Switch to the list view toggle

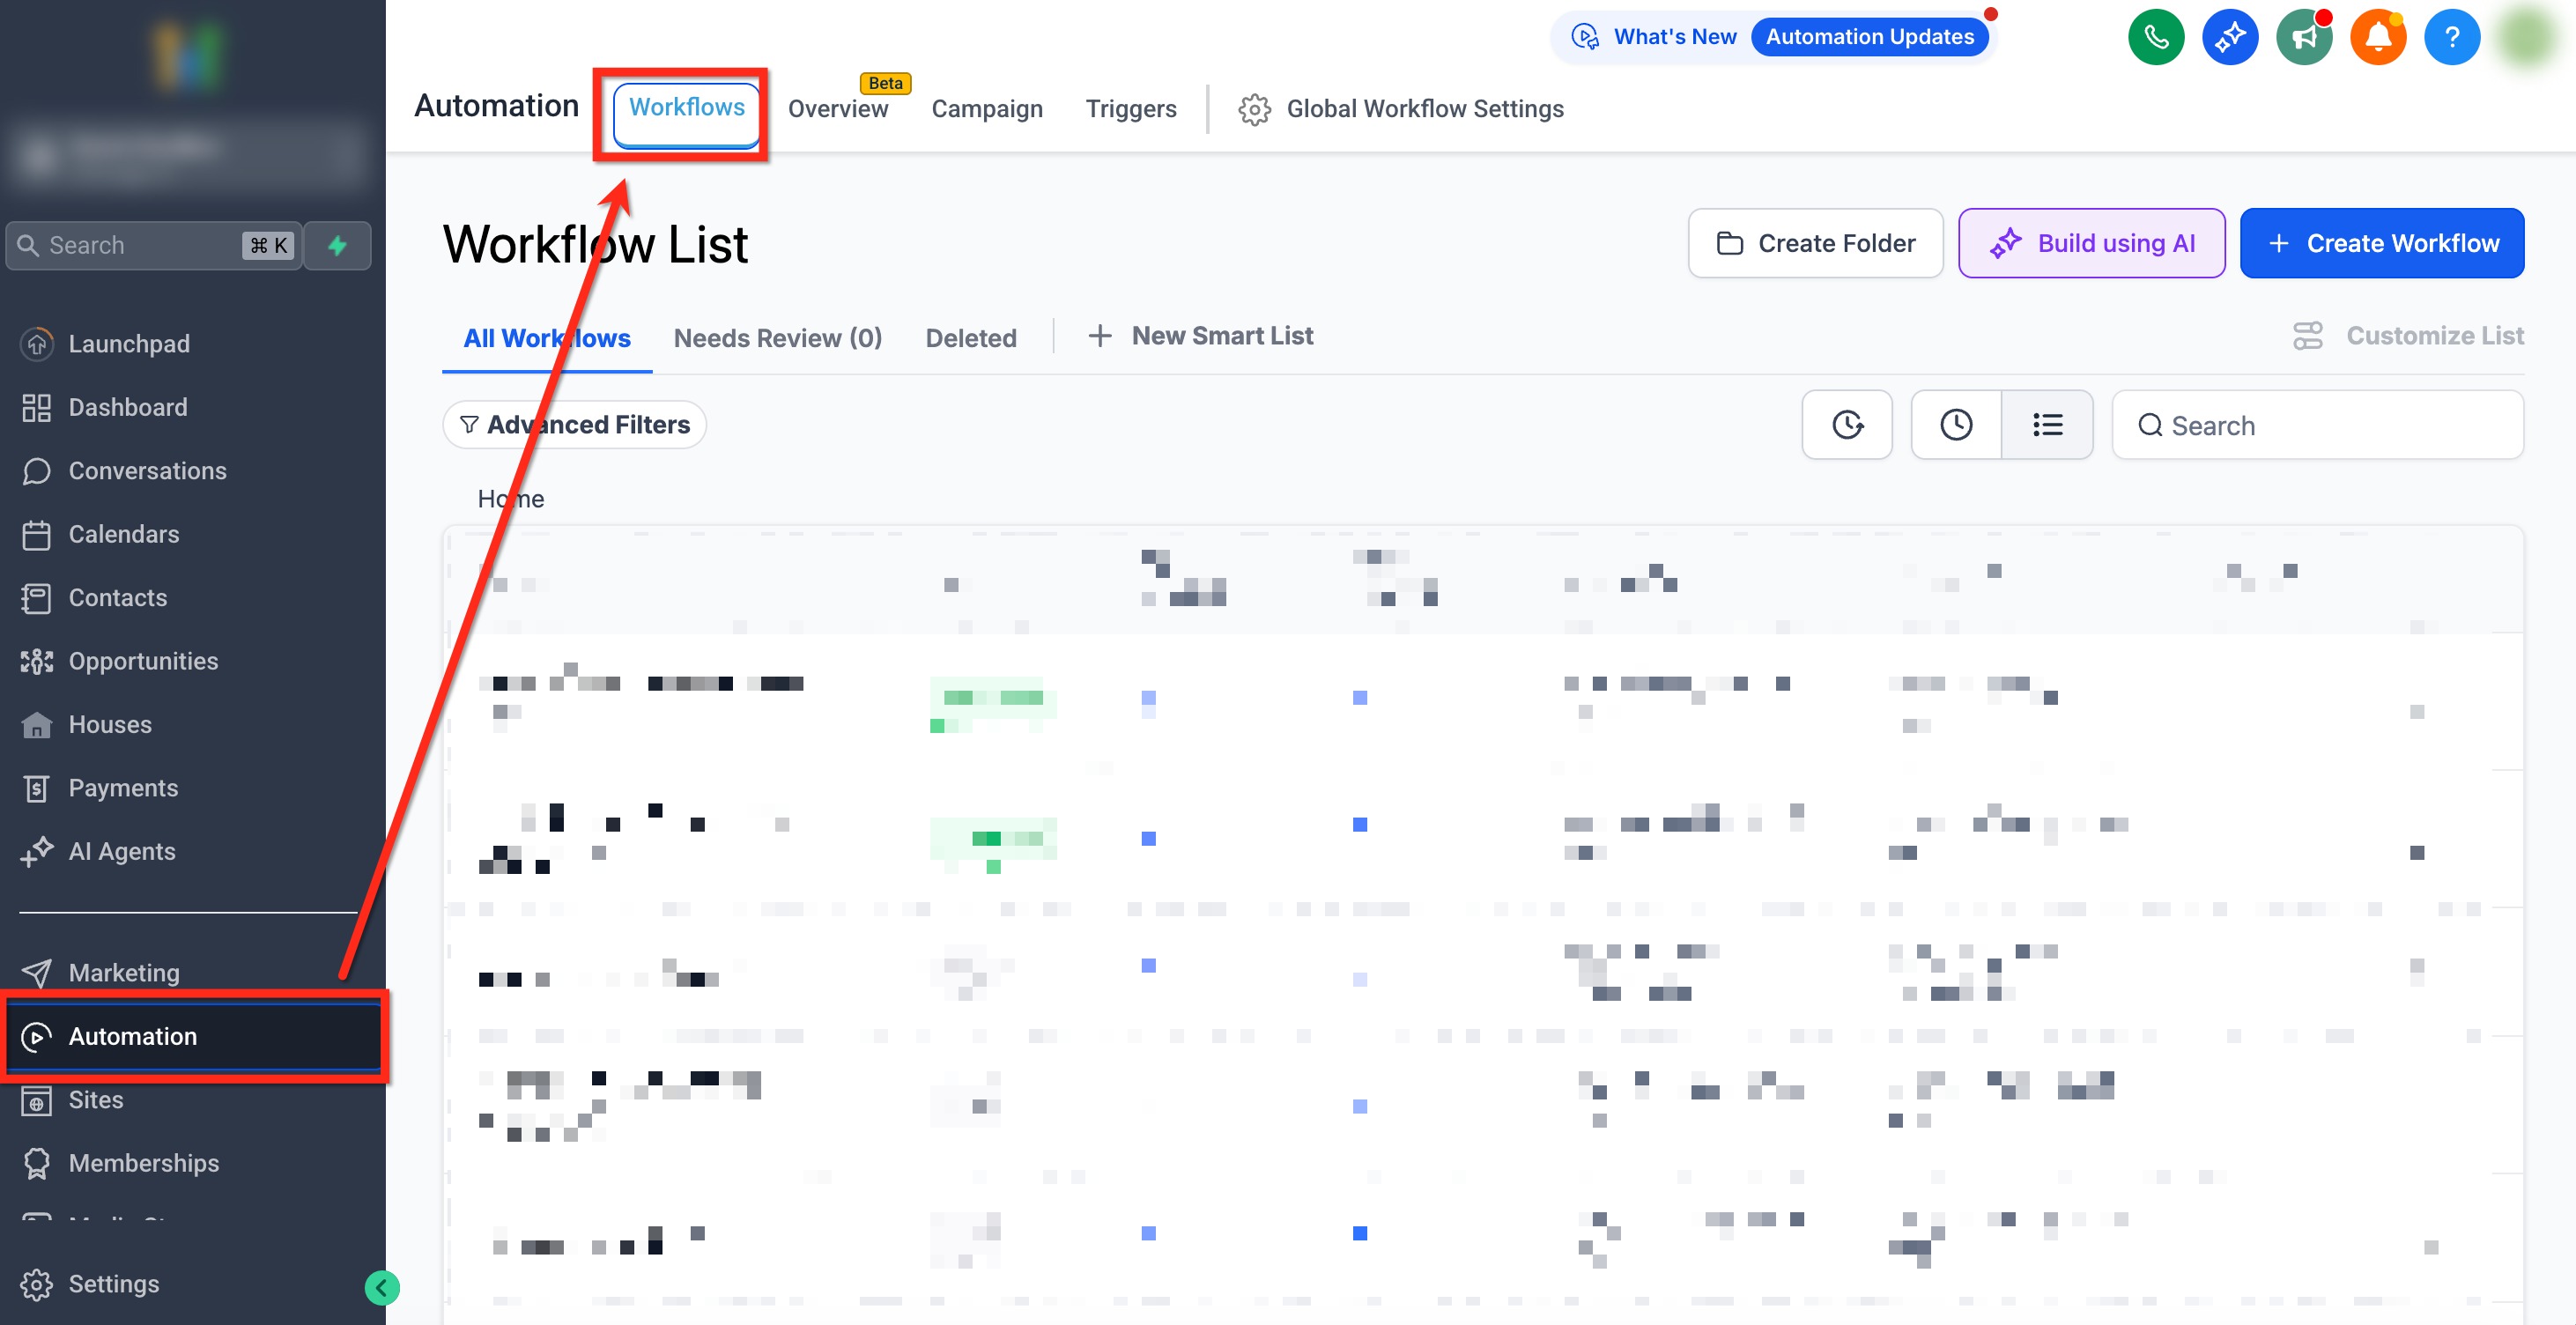[2046, 425]
